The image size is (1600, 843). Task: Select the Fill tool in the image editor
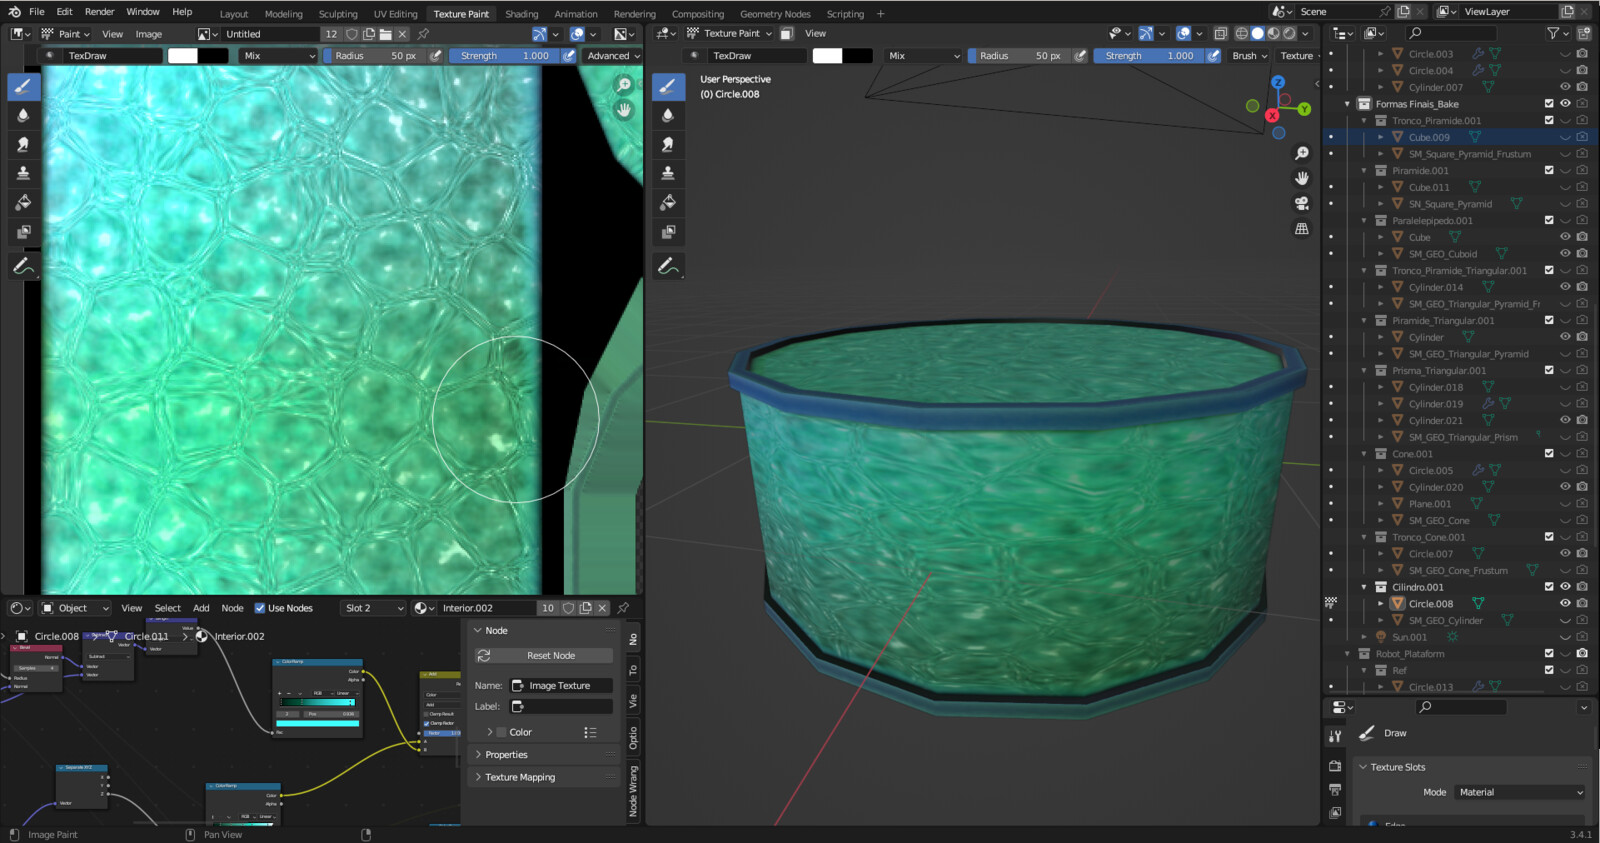[23, 202]
